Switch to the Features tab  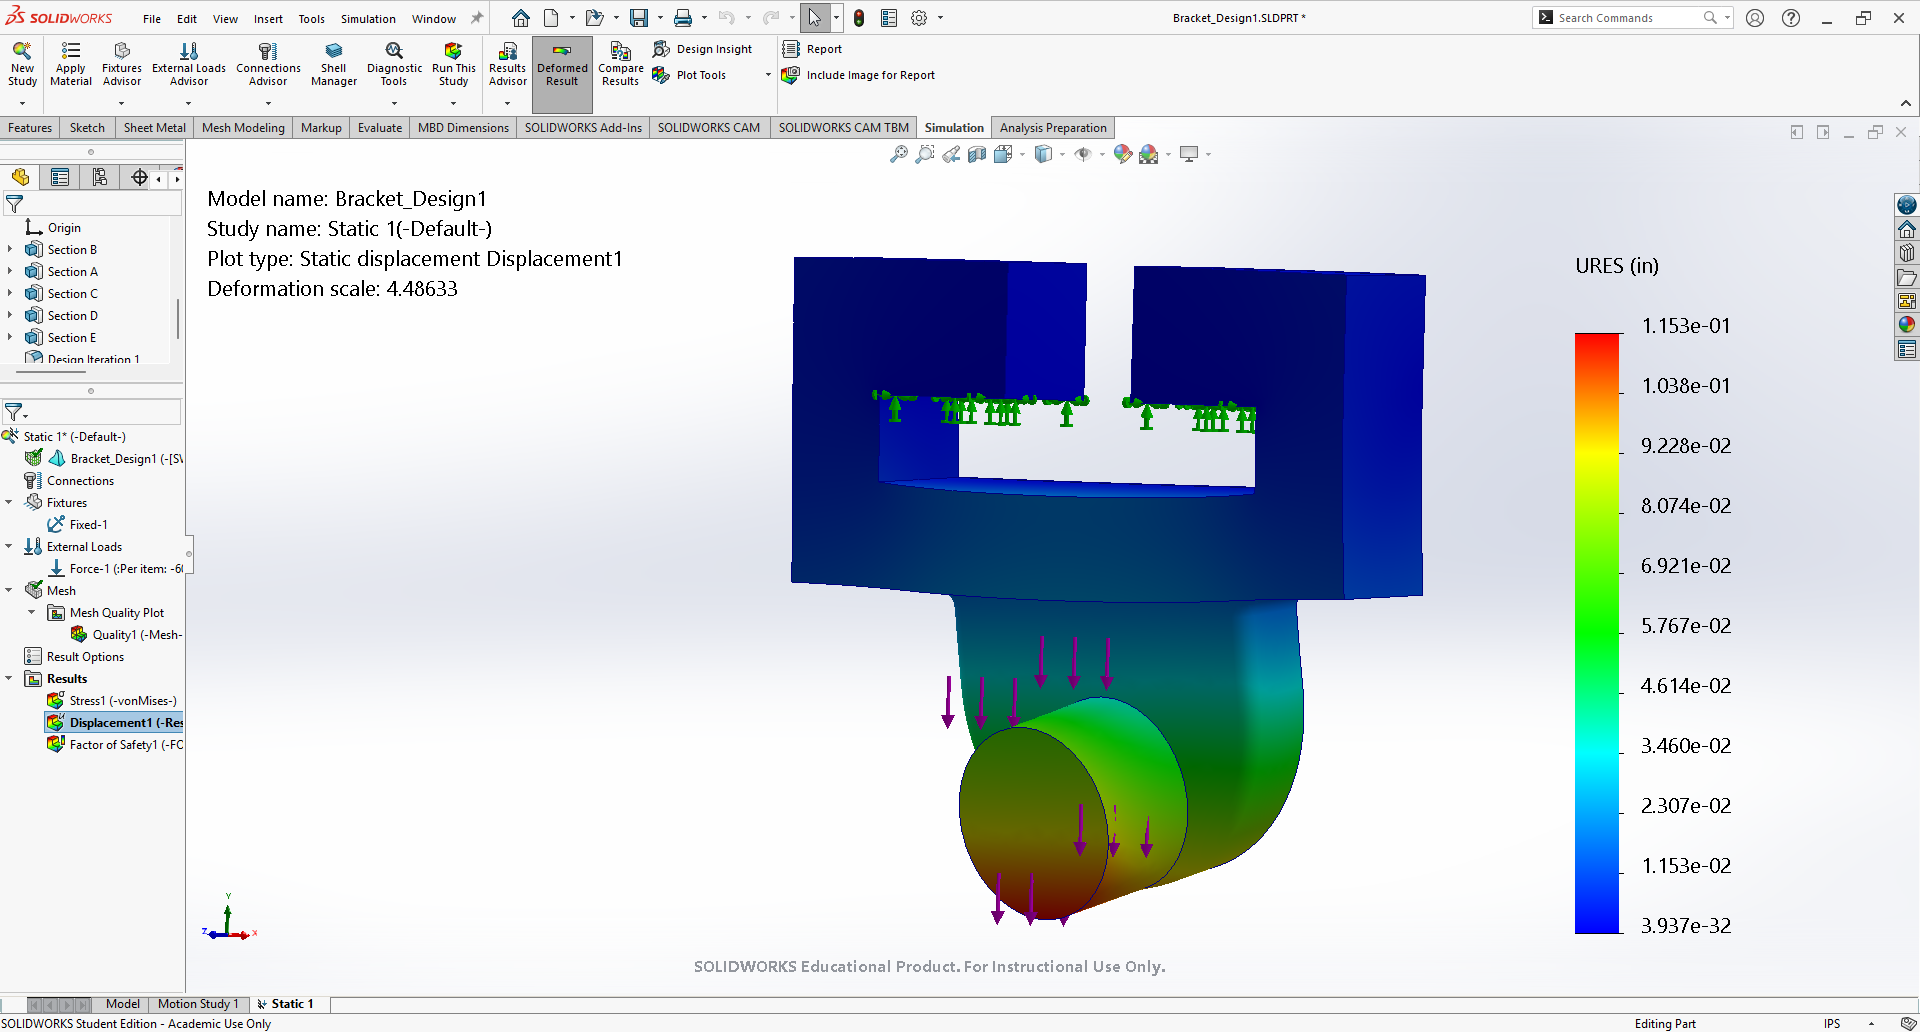[30, 128]
